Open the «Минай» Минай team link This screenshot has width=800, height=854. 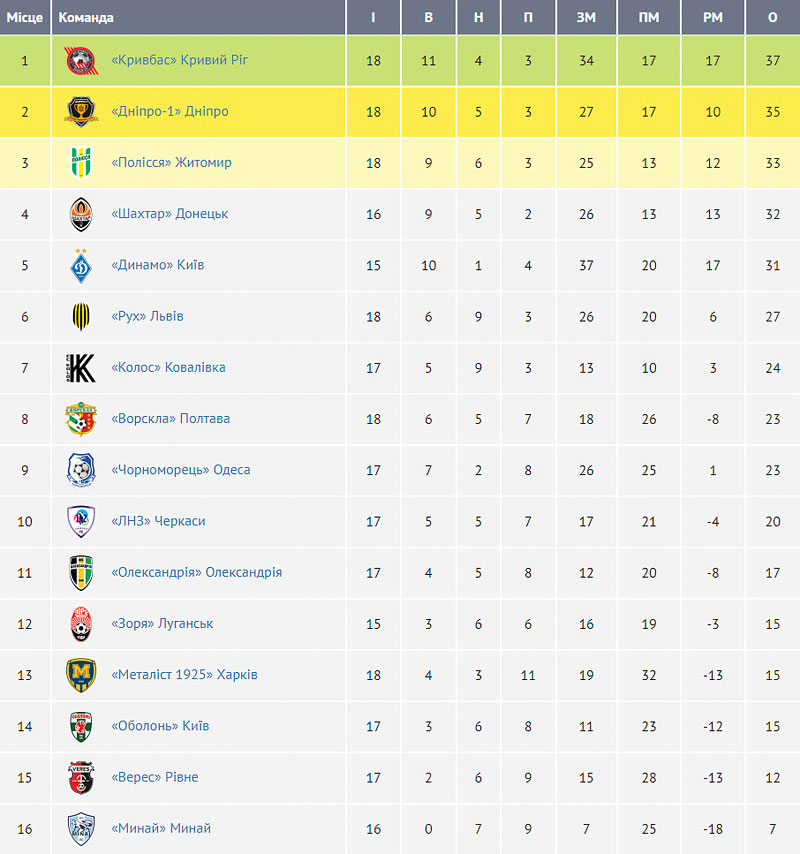coord(161,828)
